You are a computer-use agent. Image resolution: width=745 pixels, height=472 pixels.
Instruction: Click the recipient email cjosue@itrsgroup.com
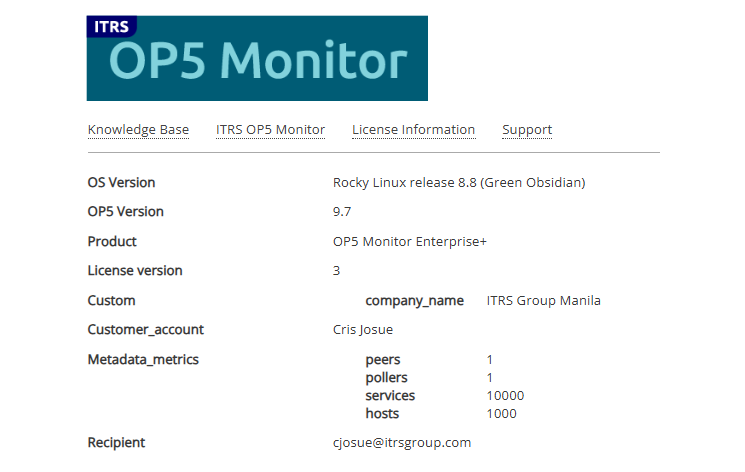[401, 443]
